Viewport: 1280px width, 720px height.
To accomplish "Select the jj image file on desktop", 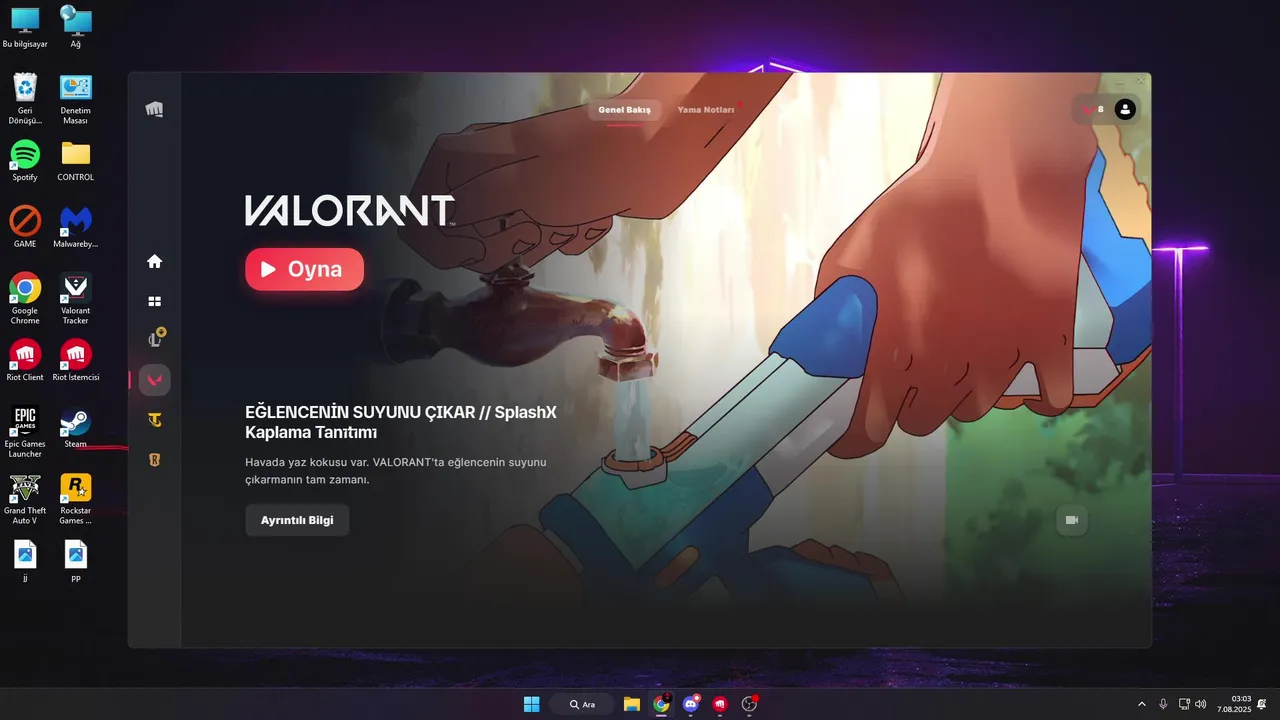I will 25,562.
